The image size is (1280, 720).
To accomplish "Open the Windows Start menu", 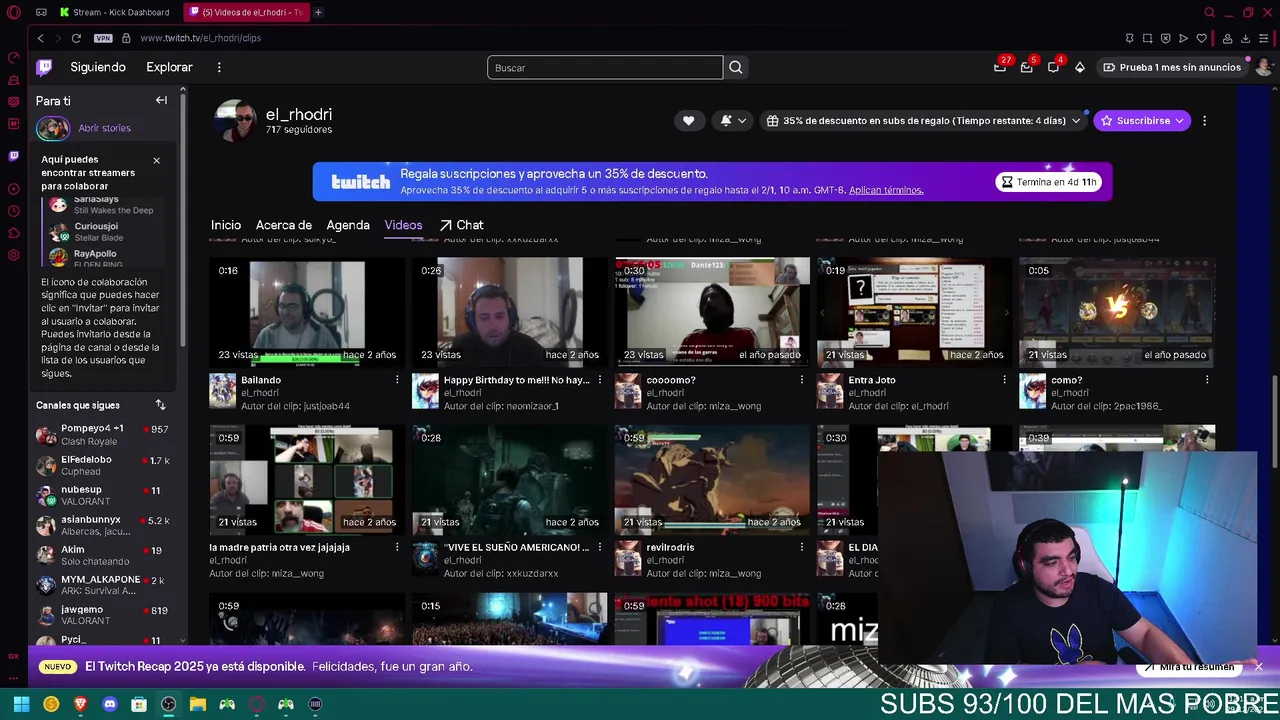I will coord(21,704).
